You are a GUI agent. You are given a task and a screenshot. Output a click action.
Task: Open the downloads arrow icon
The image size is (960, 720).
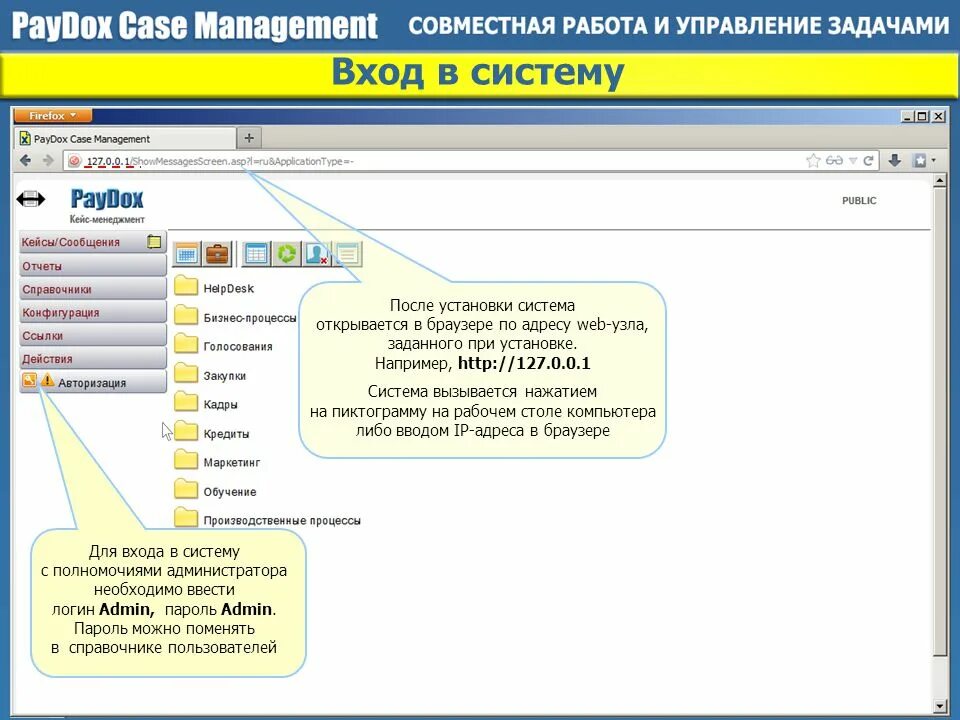click(894, 160)
